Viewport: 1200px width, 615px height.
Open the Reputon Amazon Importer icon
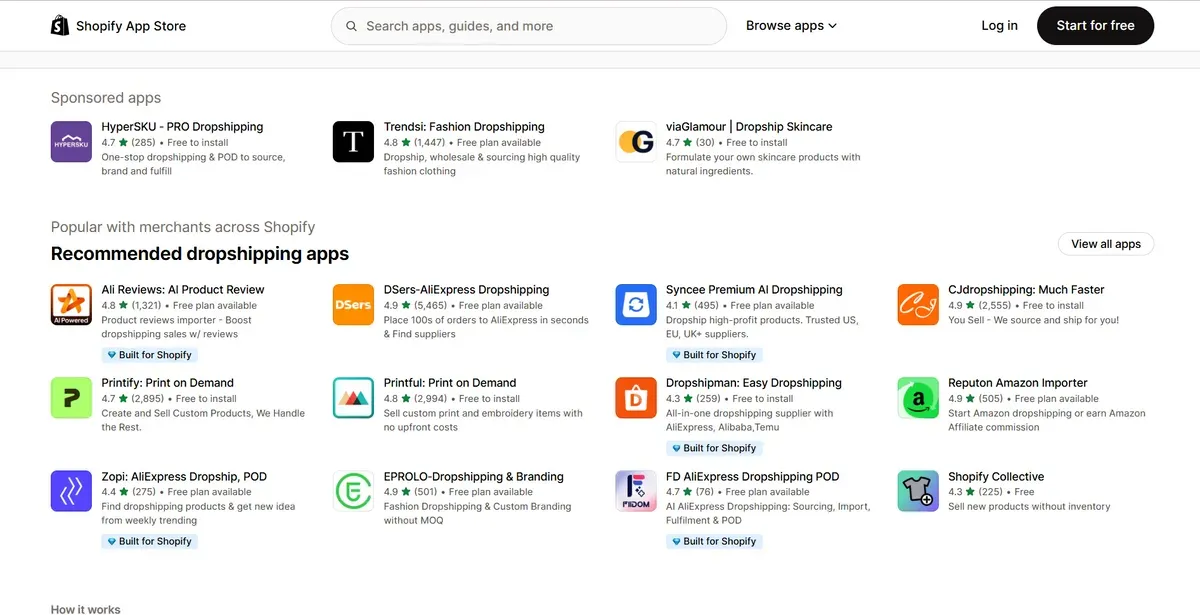click(x=918, y=398)
